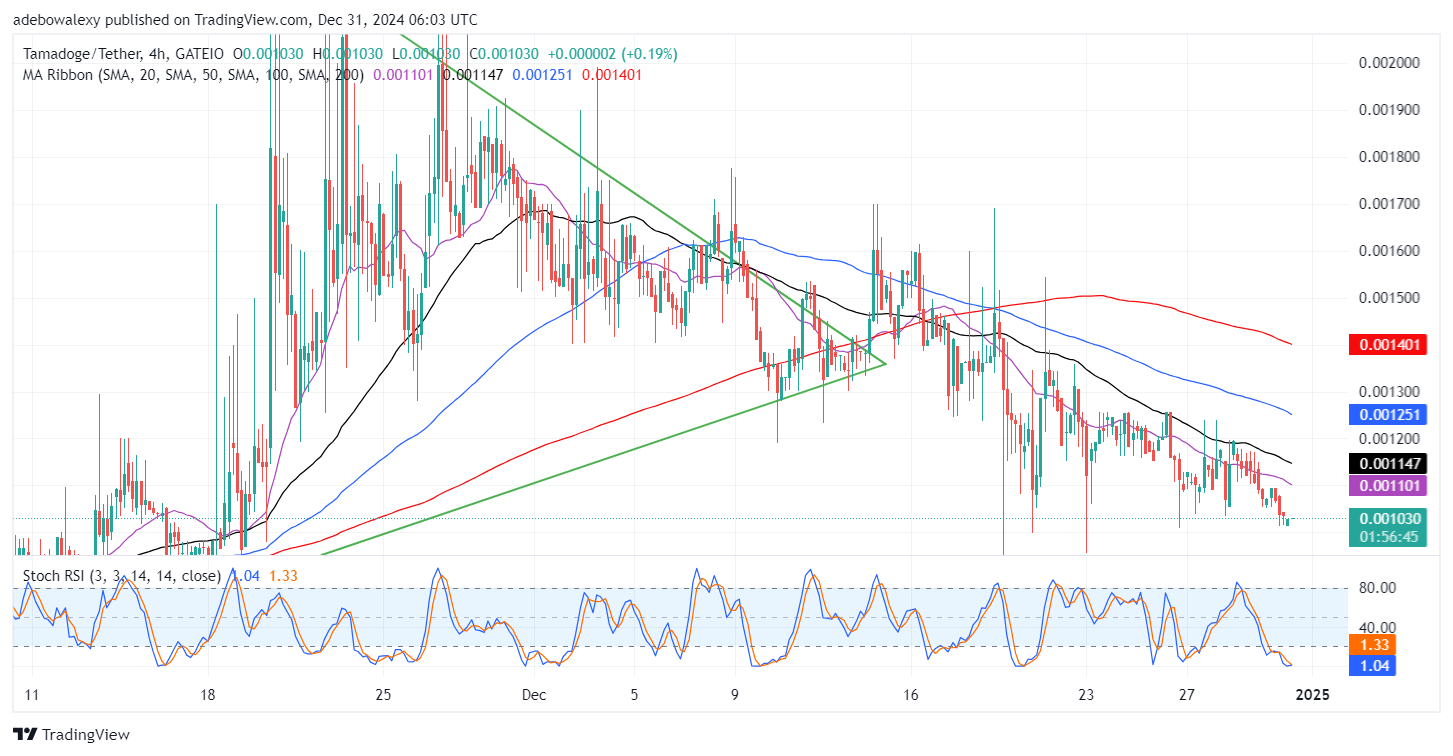Select the Tamadoge/Tether symbol title
The height and width of the screenshot is (756, 1453).
click(x=81, y=53)
